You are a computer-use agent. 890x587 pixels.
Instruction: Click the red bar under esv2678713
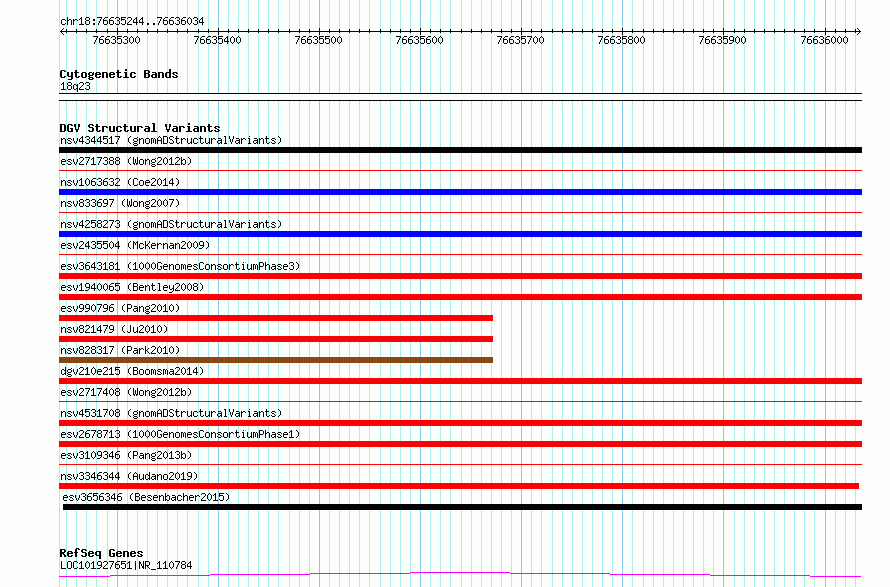click(x=460, y=444)
